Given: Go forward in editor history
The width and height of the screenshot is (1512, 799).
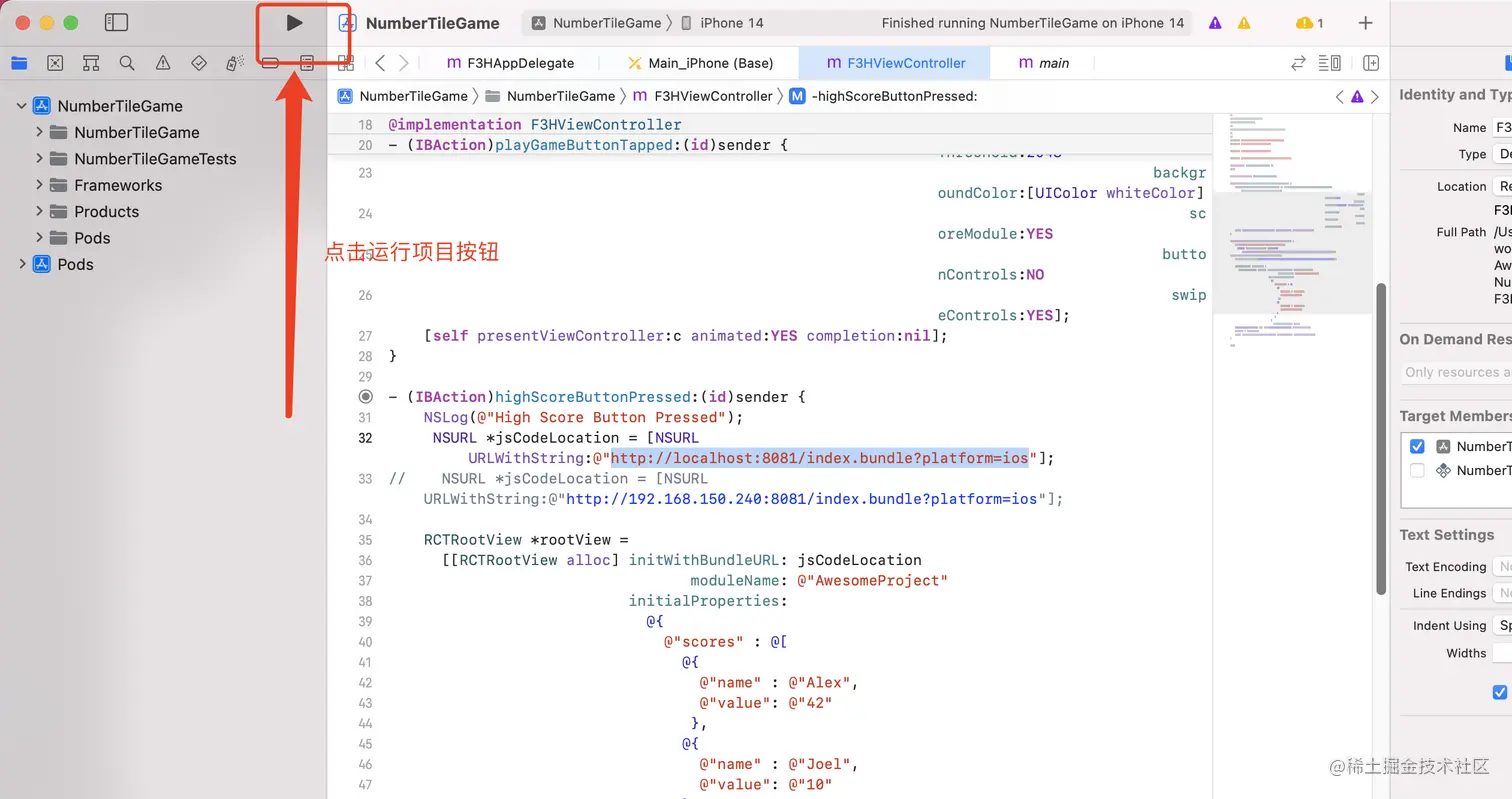Looking at the screenshot, I should pos(403,63).
